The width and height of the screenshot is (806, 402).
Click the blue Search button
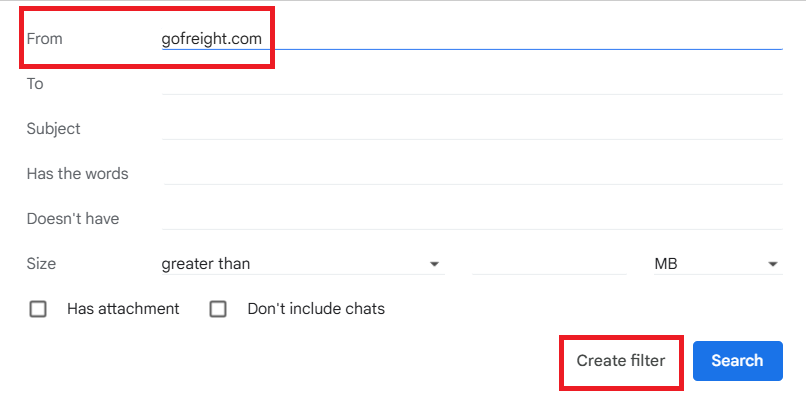(737, 361)
